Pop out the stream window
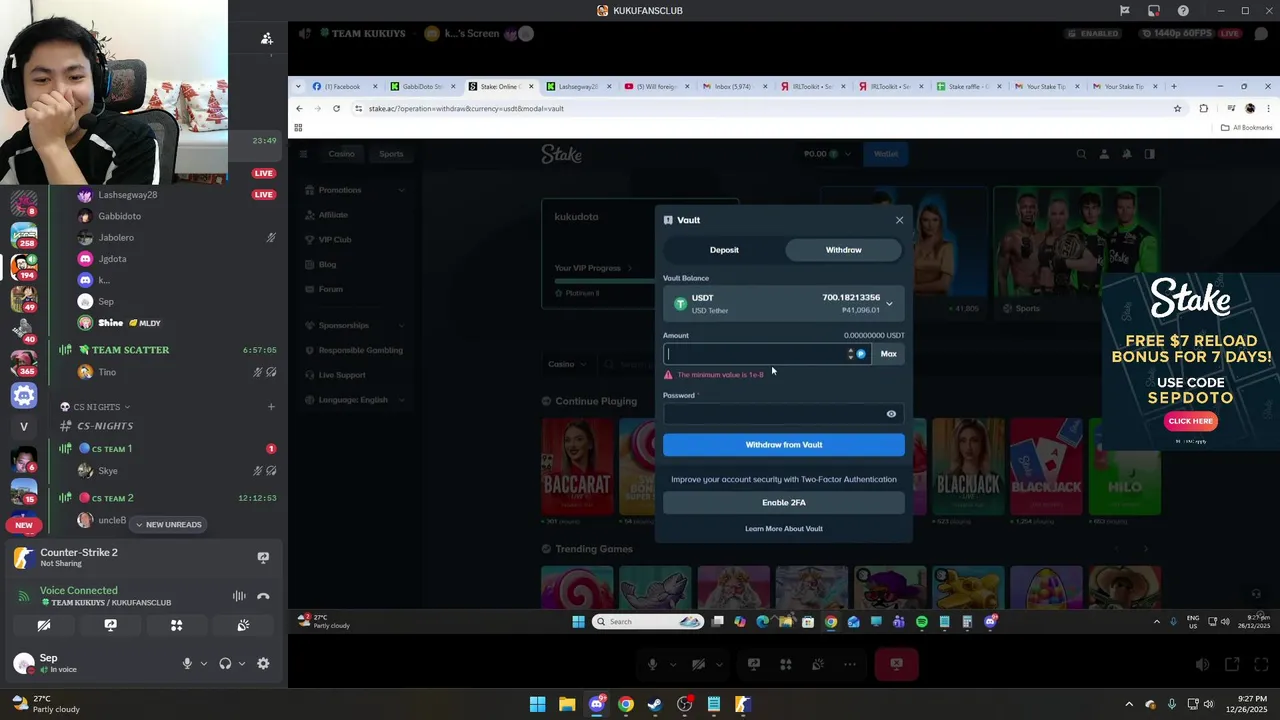The width and height of the screenshot is (1280, 720). (1232, 664)
